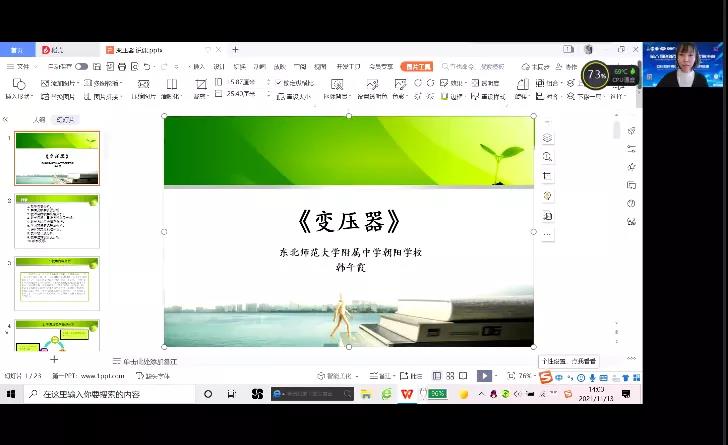Start slideshow with the play button

click(x=484, y=376)
